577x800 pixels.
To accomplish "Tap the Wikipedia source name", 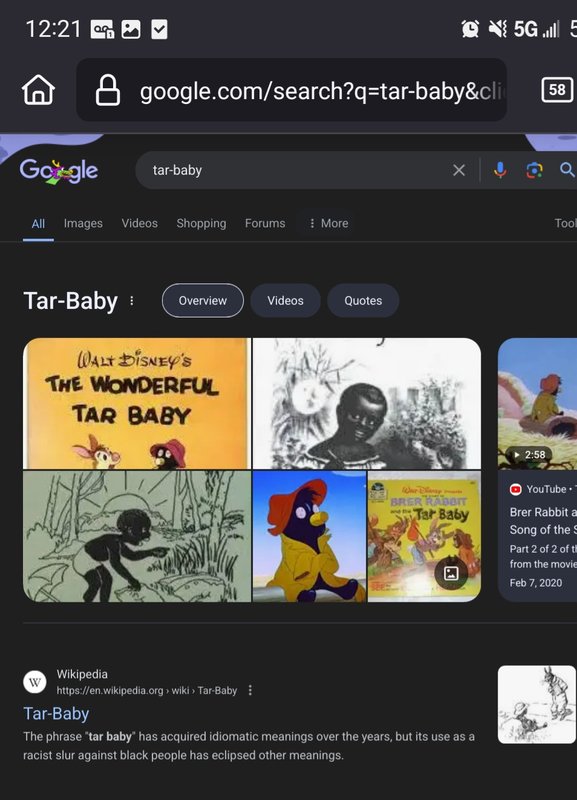I will coord(82,674).
